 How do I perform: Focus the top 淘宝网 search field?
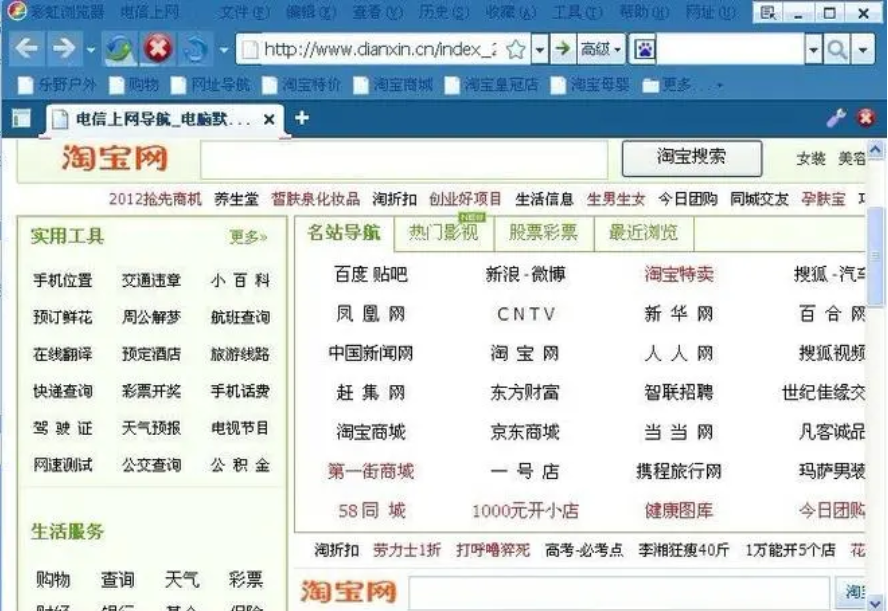(x=404, y=160)
